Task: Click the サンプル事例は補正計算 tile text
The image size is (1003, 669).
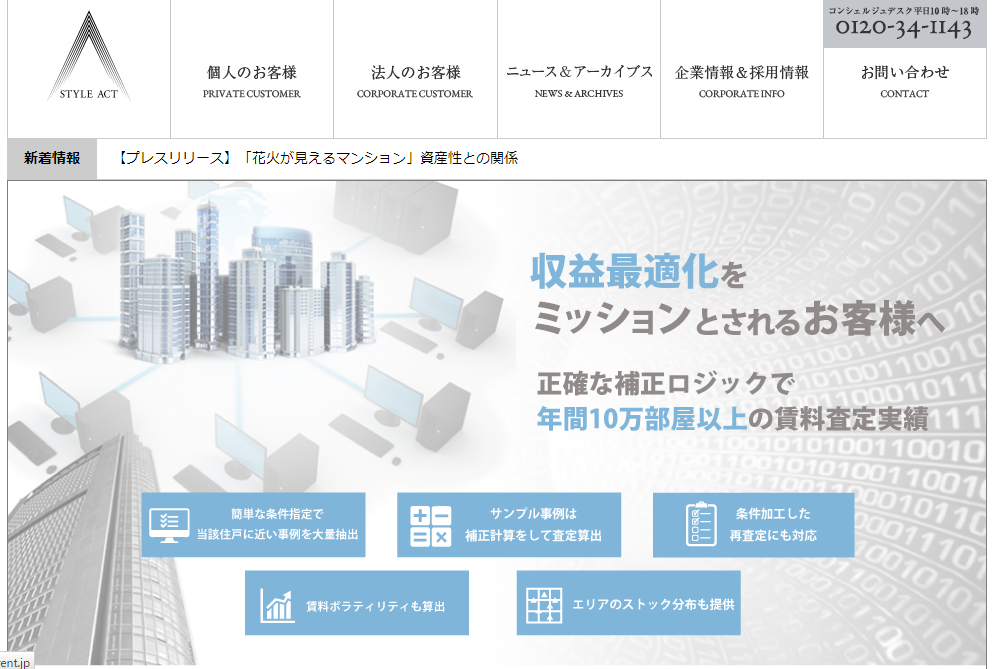Action: click(533, 524)
